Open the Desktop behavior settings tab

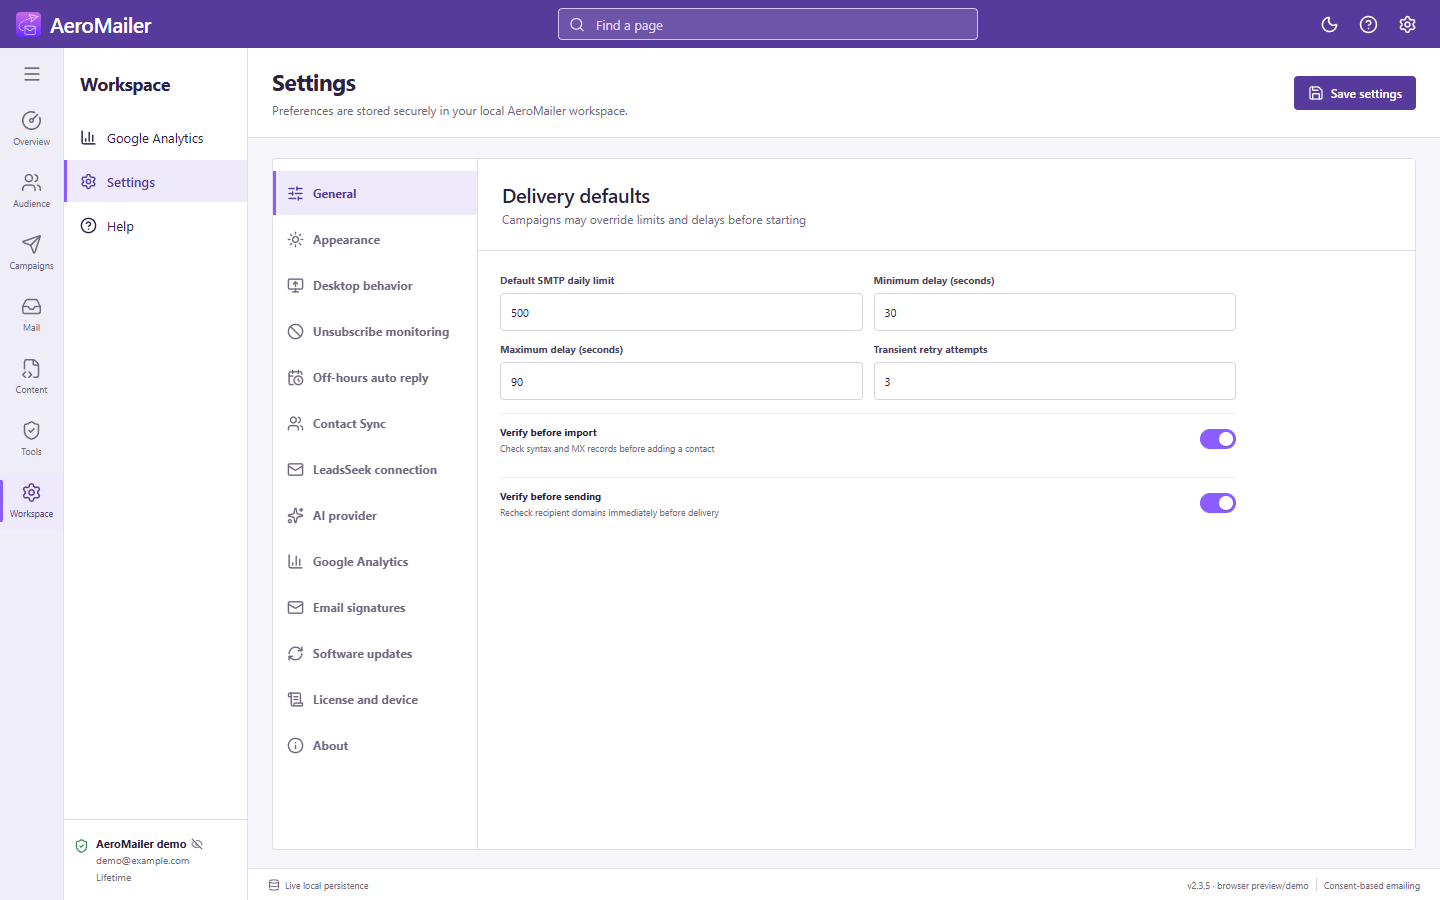[x=375, y=285]
